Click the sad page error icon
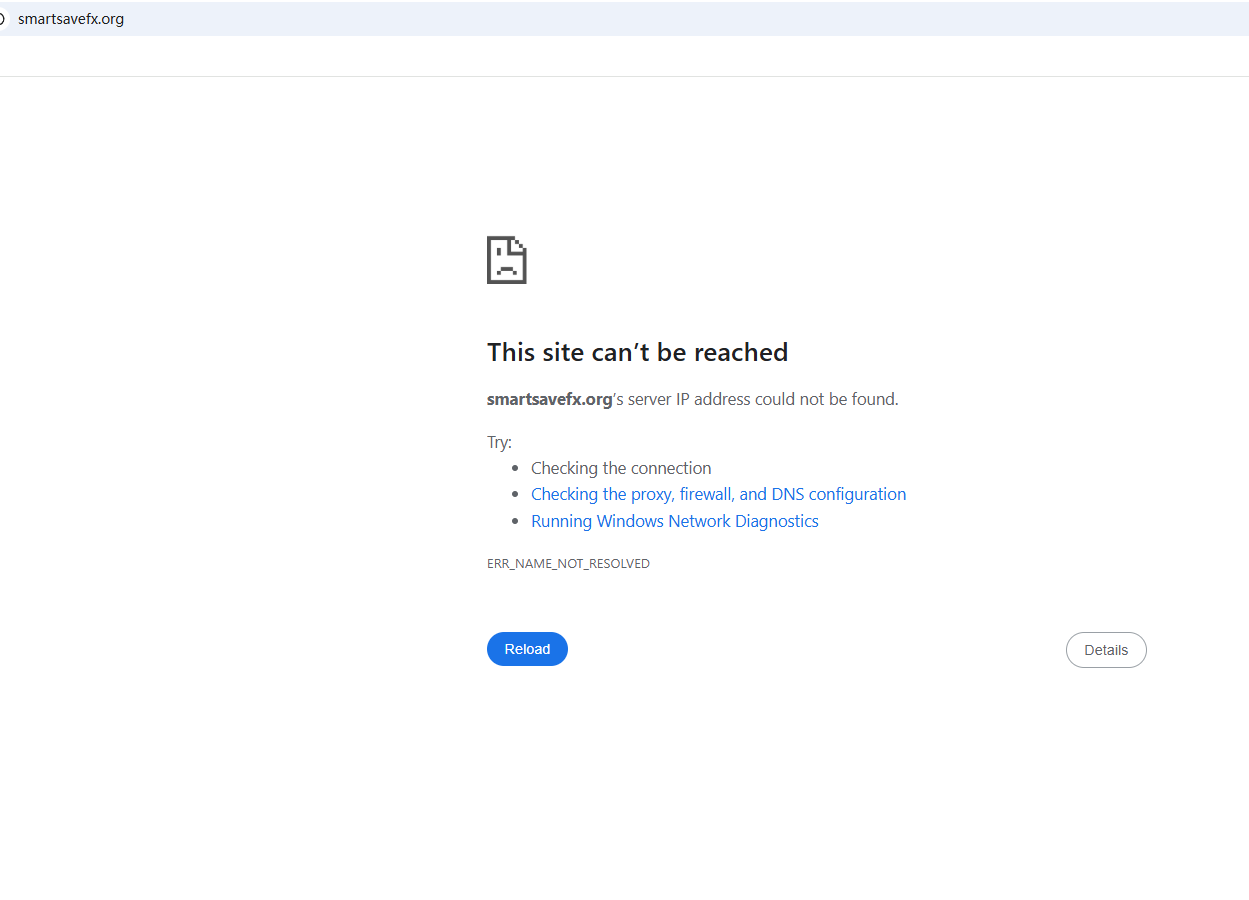 507,260
